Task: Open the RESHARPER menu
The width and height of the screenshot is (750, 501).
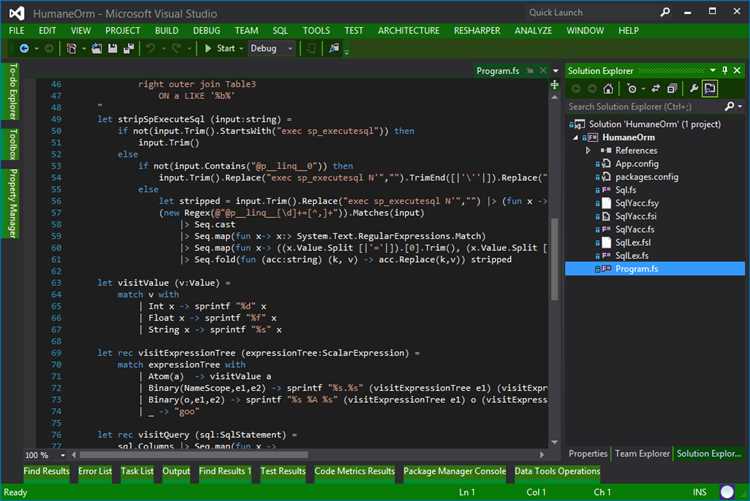Action: coord(477,31)
